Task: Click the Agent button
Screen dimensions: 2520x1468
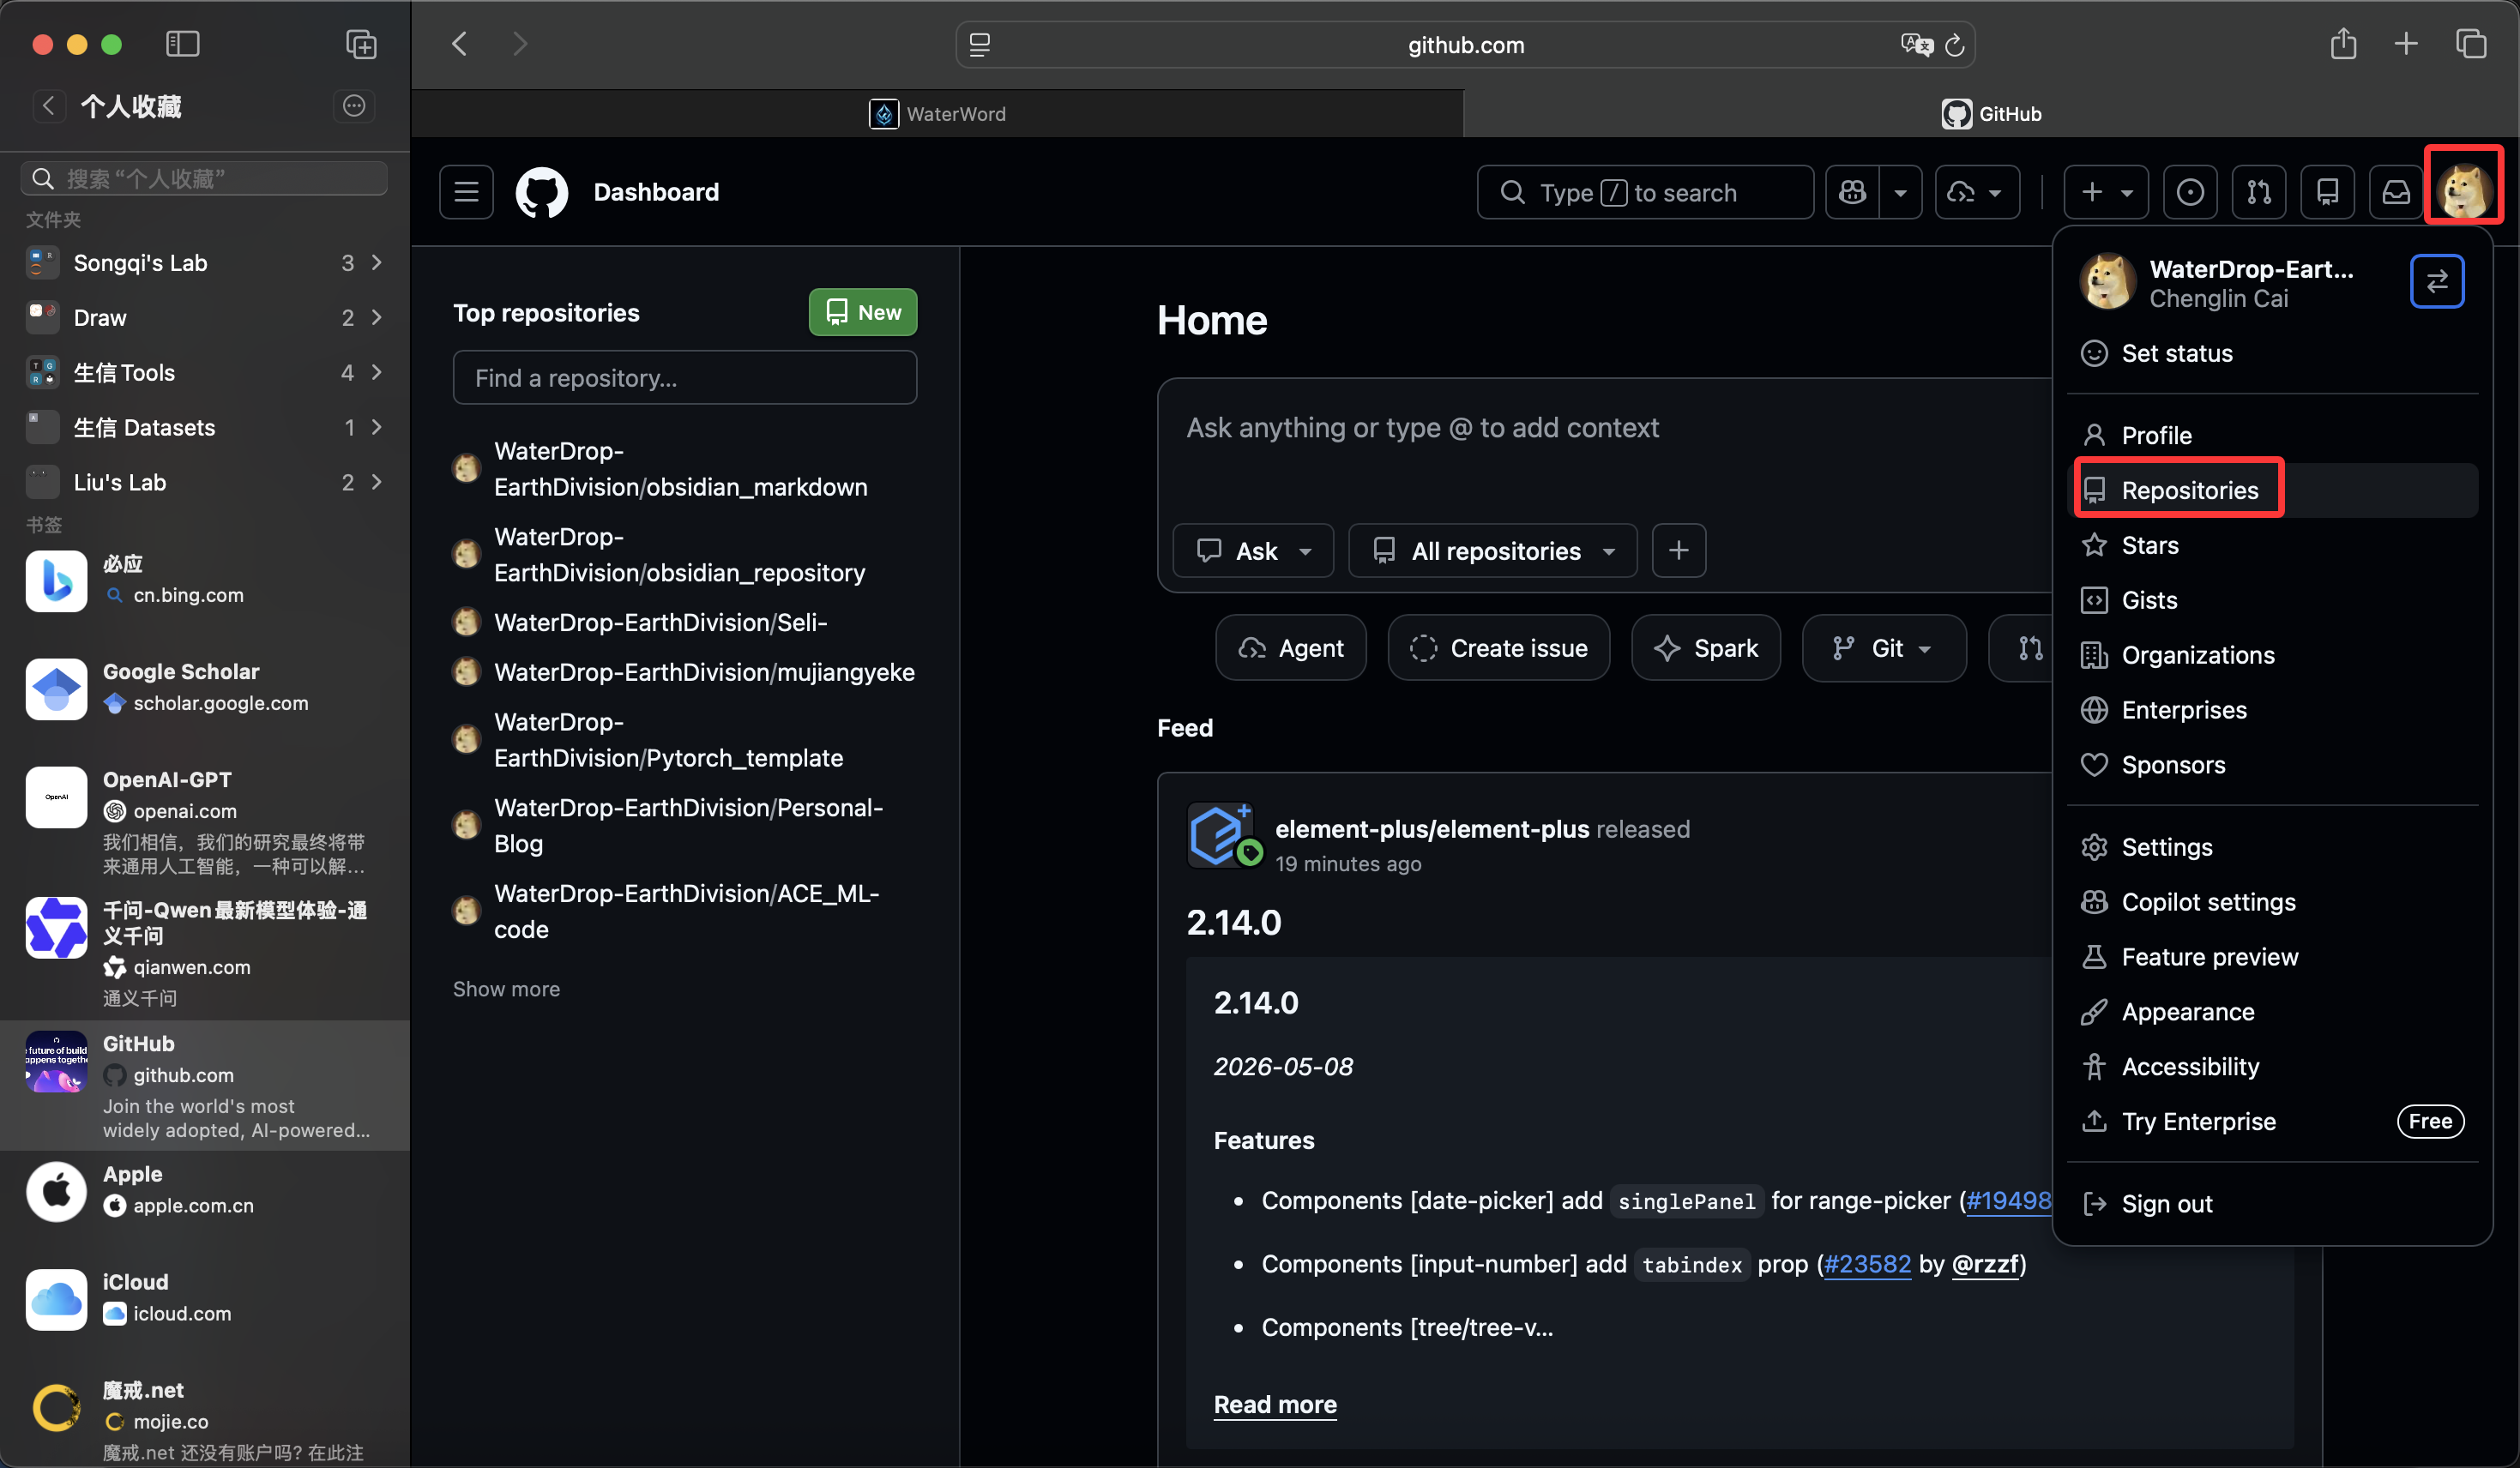Action: pos(1291,648)
